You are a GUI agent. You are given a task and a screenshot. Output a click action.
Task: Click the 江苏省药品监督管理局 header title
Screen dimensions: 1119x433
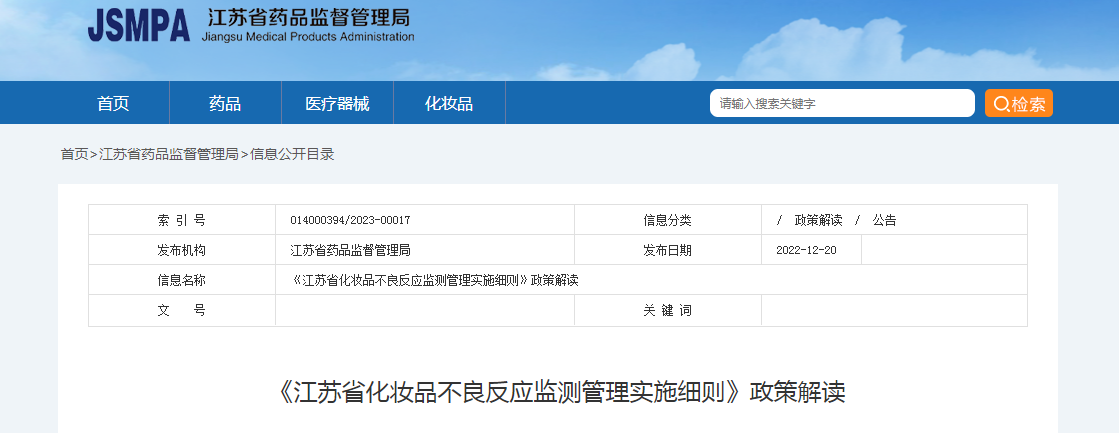click(x=308, y=17)
